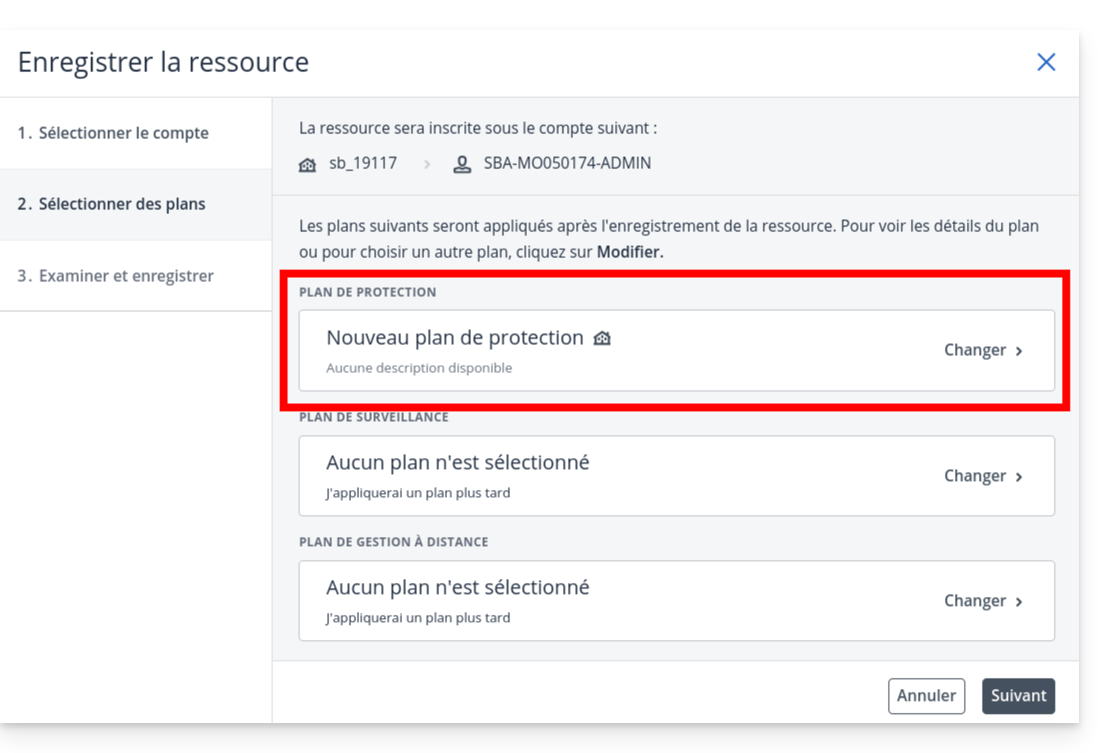Click Changer text for the protection plan

pyautogui.click(x=974, y=350)
